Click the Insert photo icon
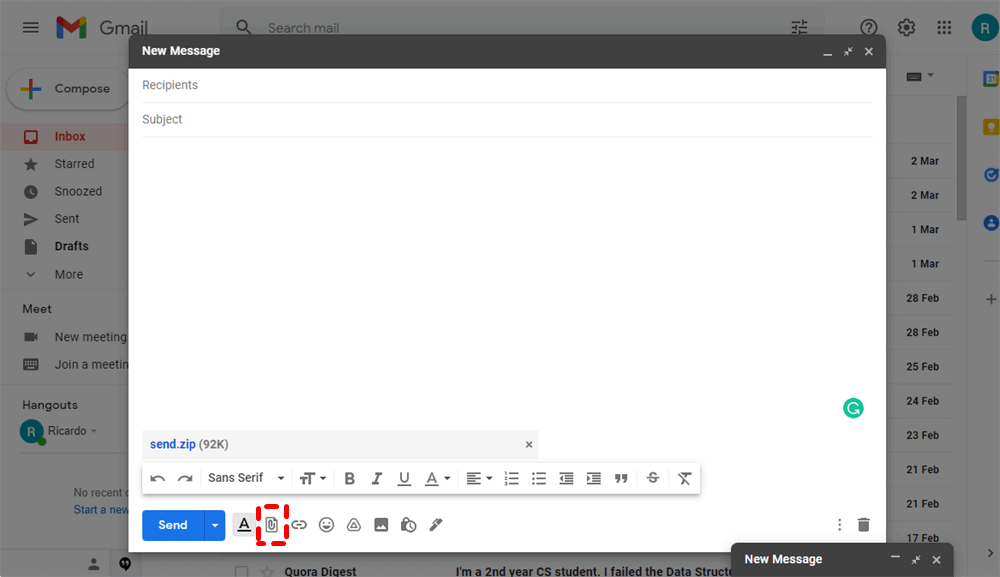This screenshot has height=577, width=1000. pos(381,525)
